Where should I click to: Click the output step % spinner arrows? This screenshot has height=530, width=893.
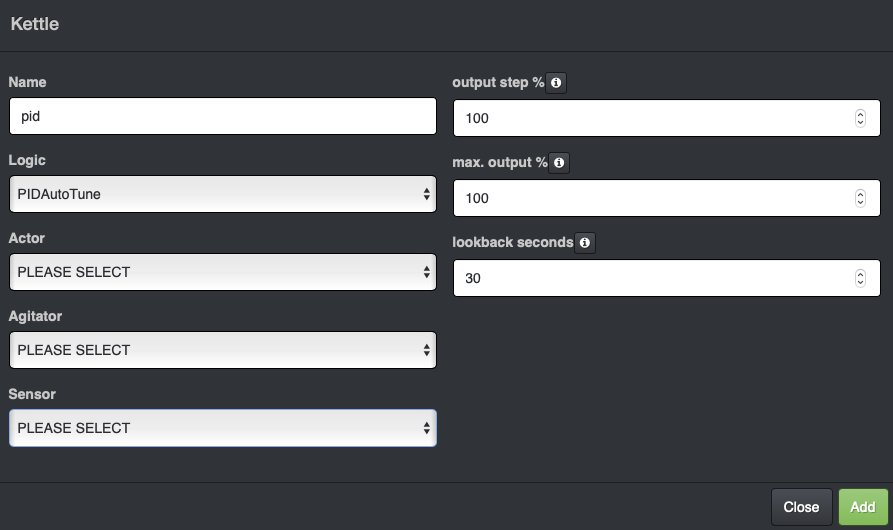click(x=860, y=118)
